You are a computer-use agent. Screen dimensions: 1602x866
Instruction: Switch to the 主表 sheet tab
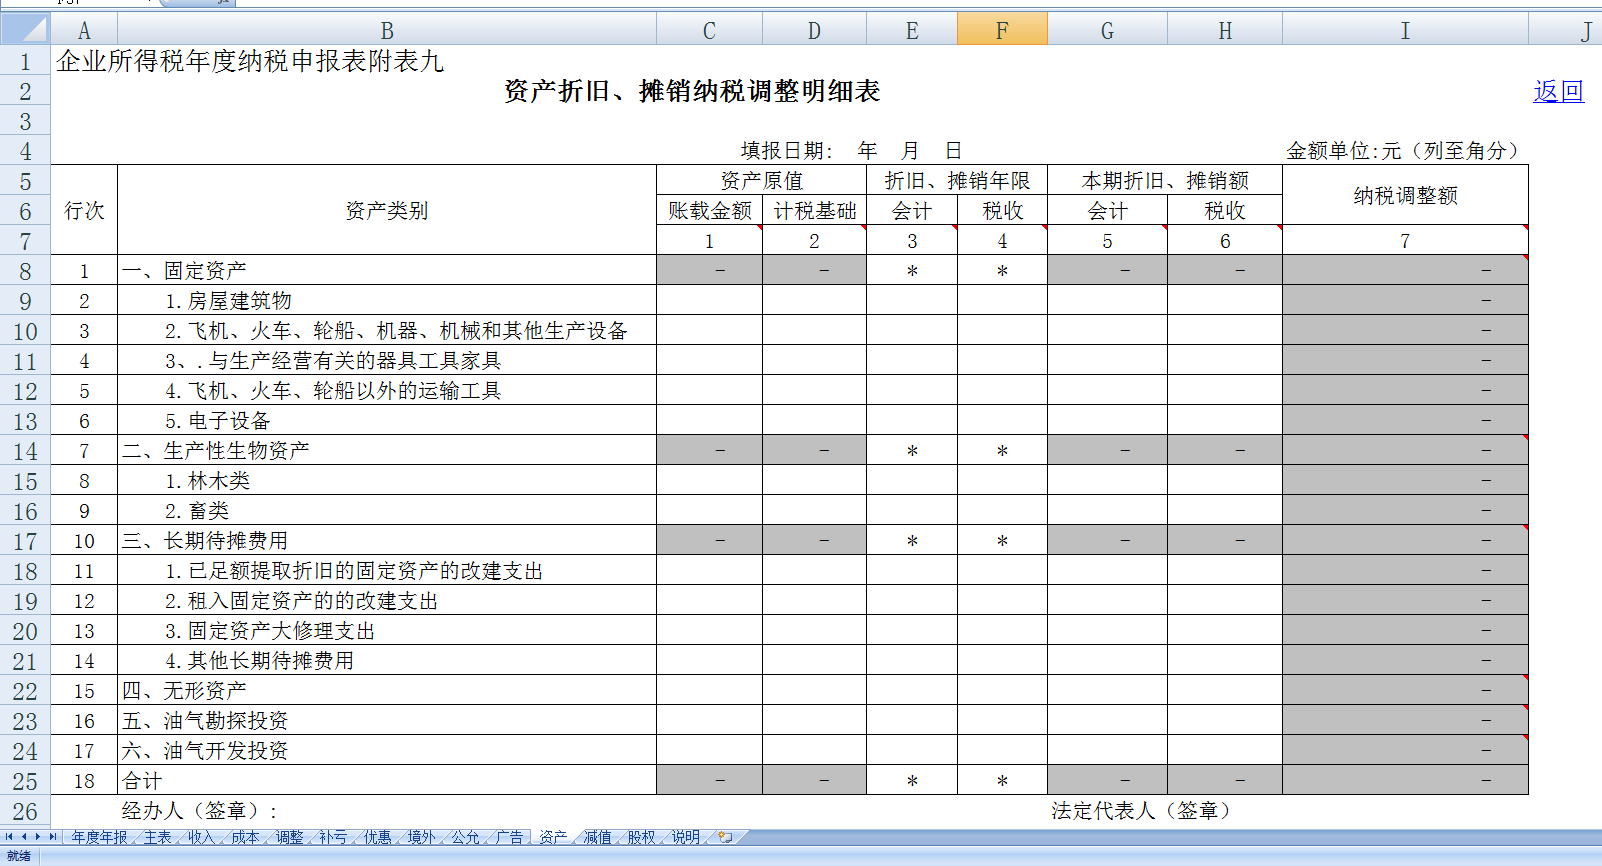[x=157, y=837]
